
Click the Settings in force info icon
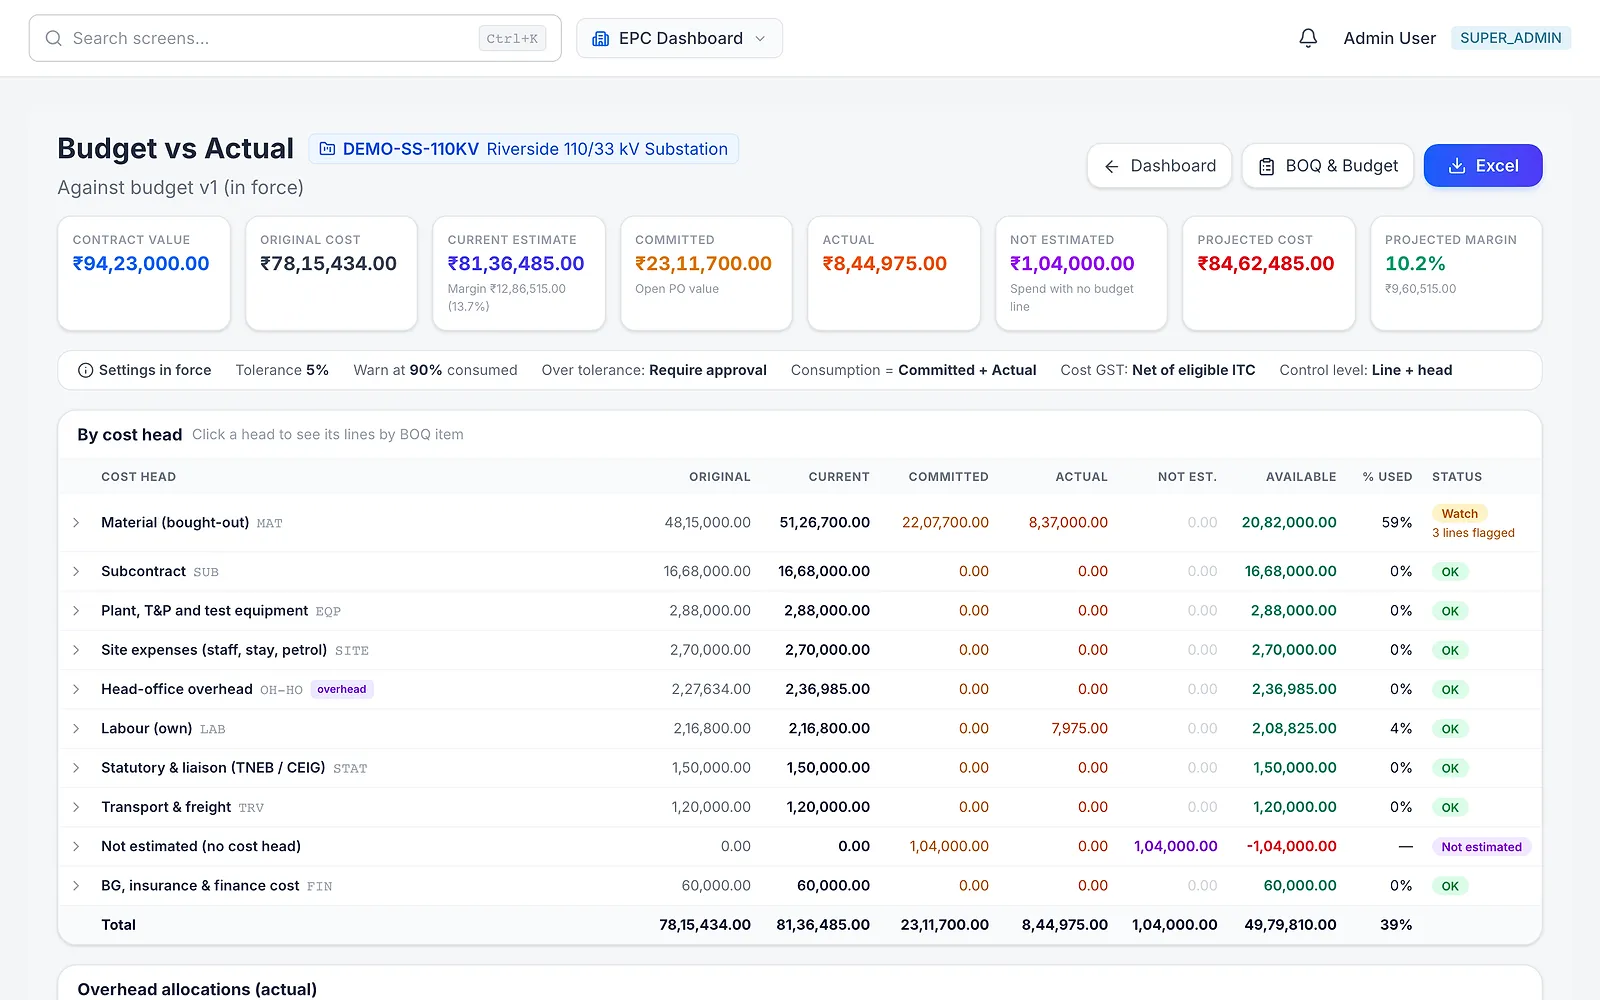86,370
